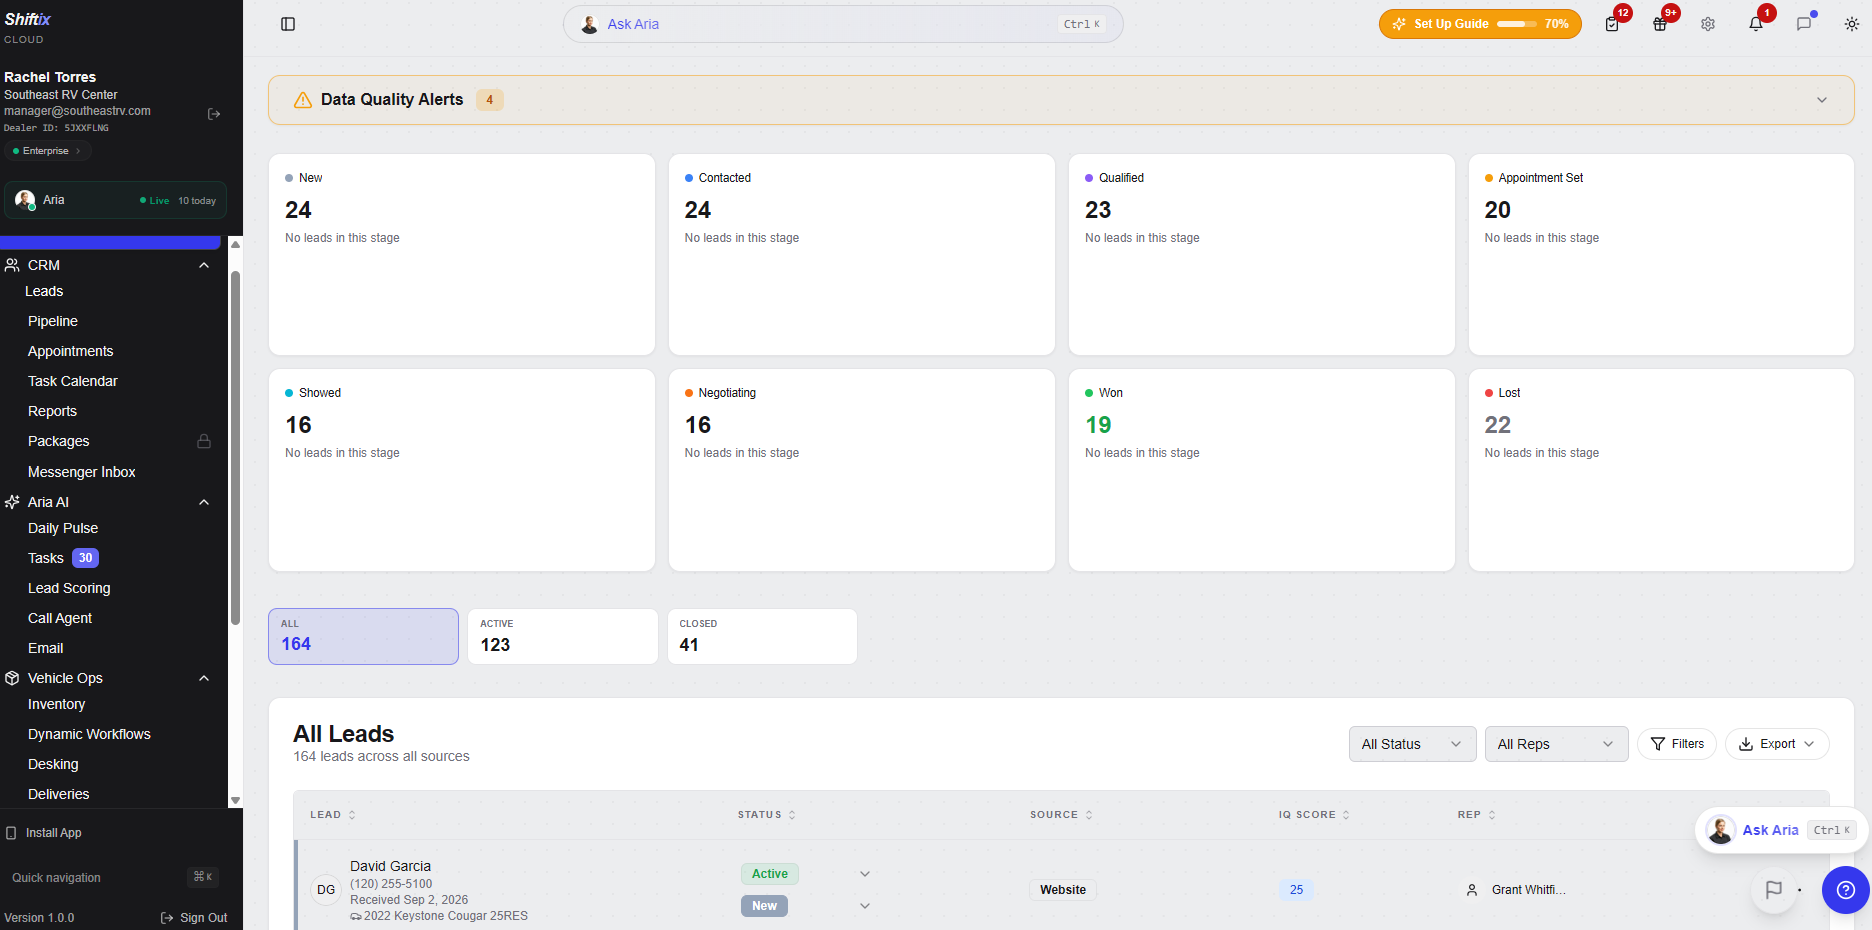Click the flag icon near Ask Aria
This screenshot has width=1872, height=930.
pyautogui.click(x=1774, y=890)
